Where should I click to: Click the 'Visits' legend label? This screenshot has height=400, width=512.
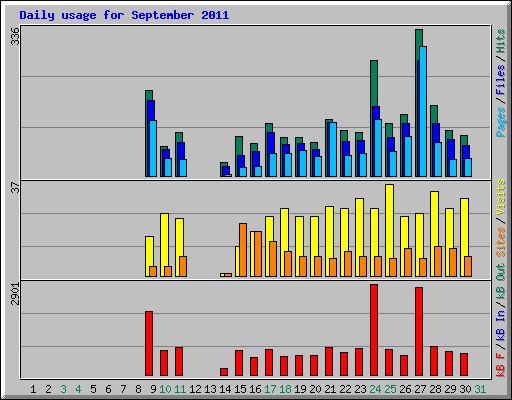point(501,197)
